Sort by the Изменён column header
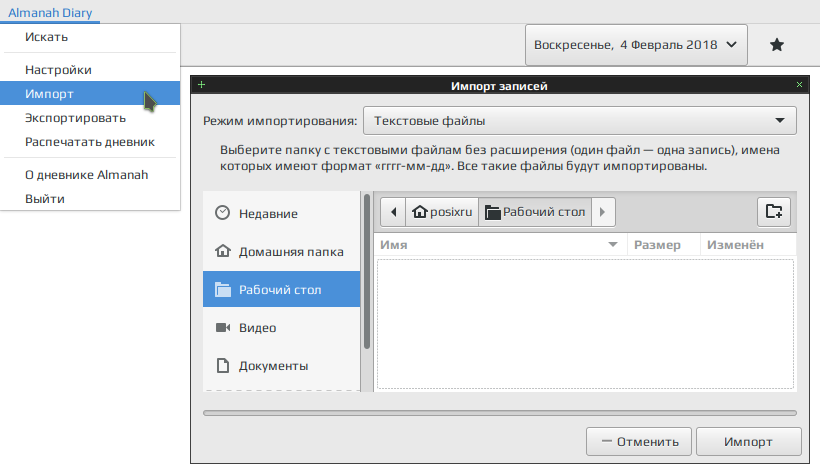The width and height of the screenshot is (820, 472). (748, 245)
